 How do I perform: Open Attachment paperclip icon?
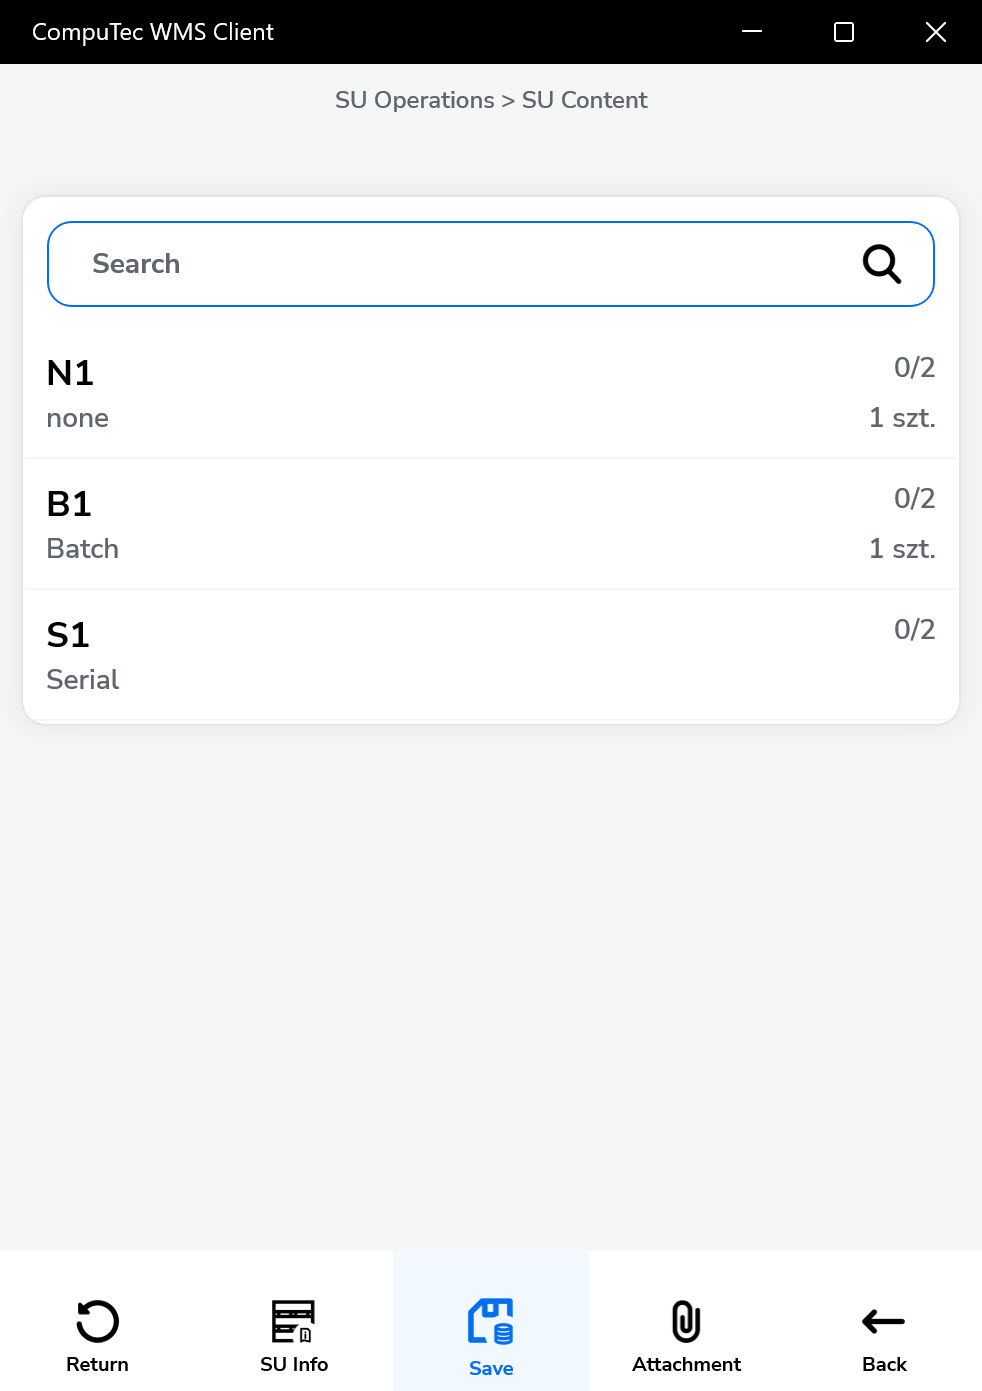tap(686, 1321)
